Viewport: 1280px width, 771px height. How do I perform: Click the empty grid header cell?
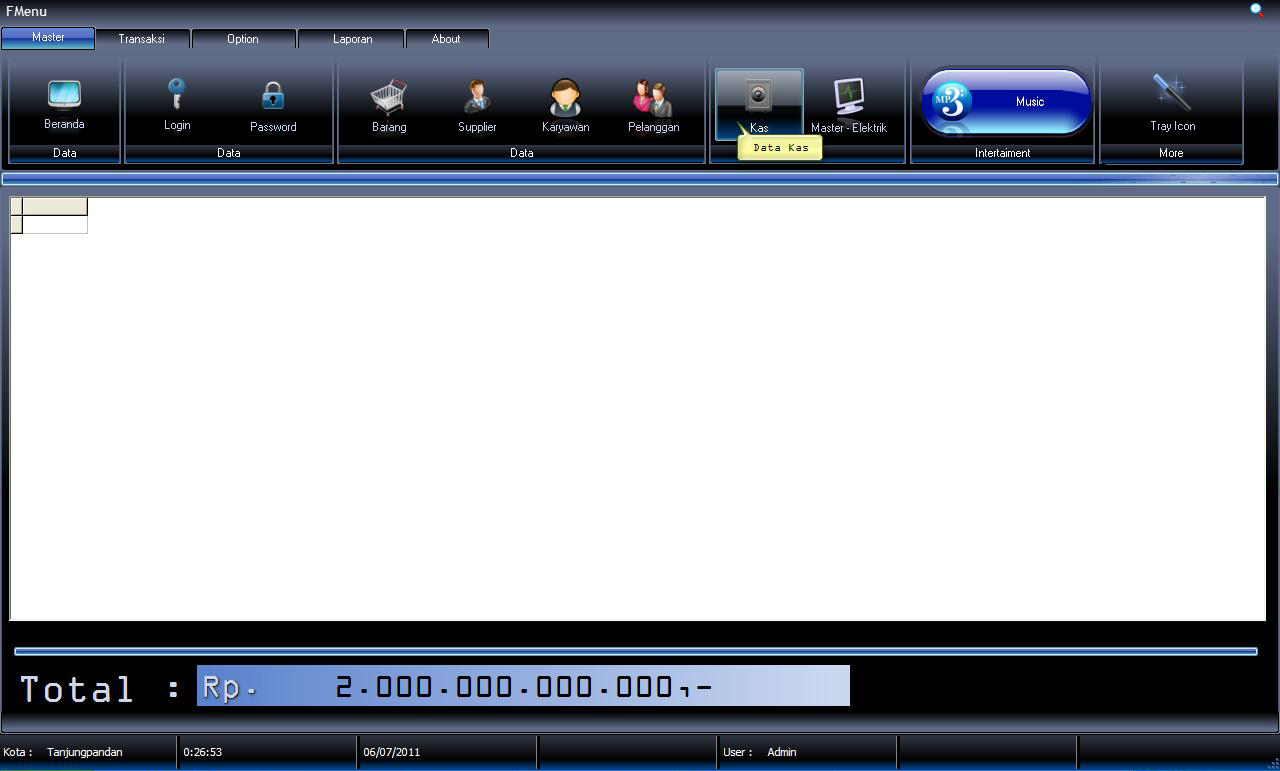[55, 207]
